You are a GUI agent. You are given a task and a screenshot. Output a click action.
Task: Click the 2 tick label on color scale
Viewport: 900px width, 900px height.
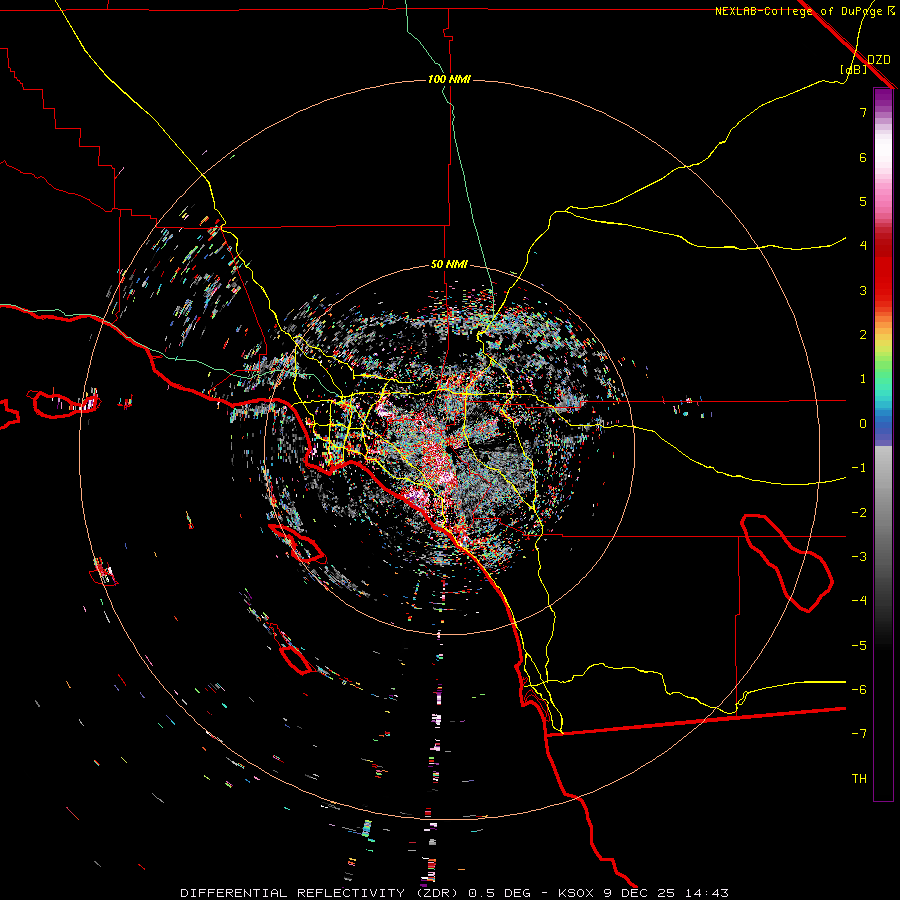(x=863, y=335)
